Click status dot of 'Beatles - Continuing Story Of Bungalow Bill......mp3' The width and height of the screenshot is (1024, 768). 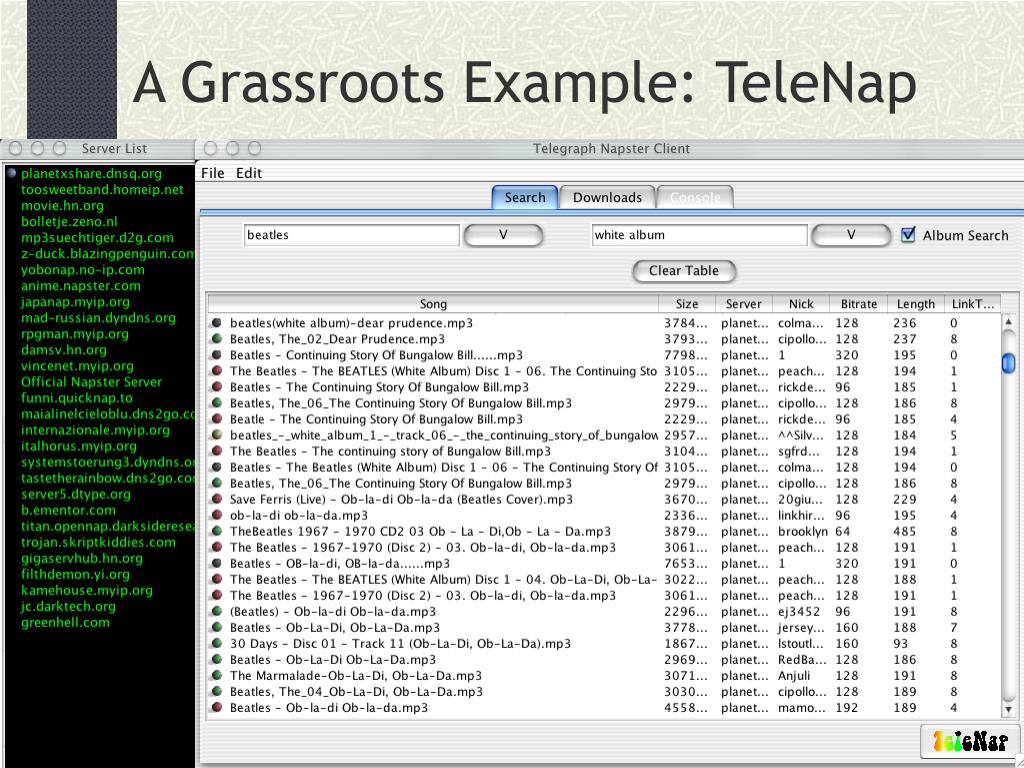click(x=216, y=355)
